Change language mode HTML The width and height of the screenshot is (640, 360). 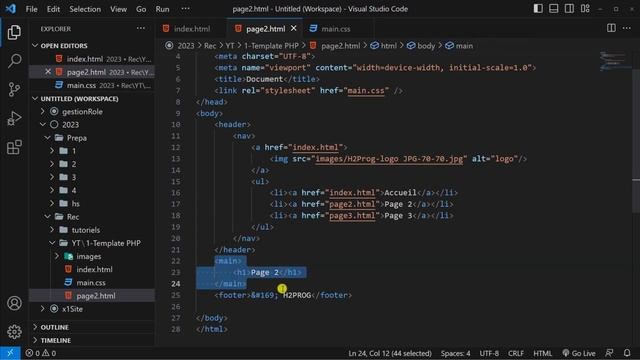[542, 353]
